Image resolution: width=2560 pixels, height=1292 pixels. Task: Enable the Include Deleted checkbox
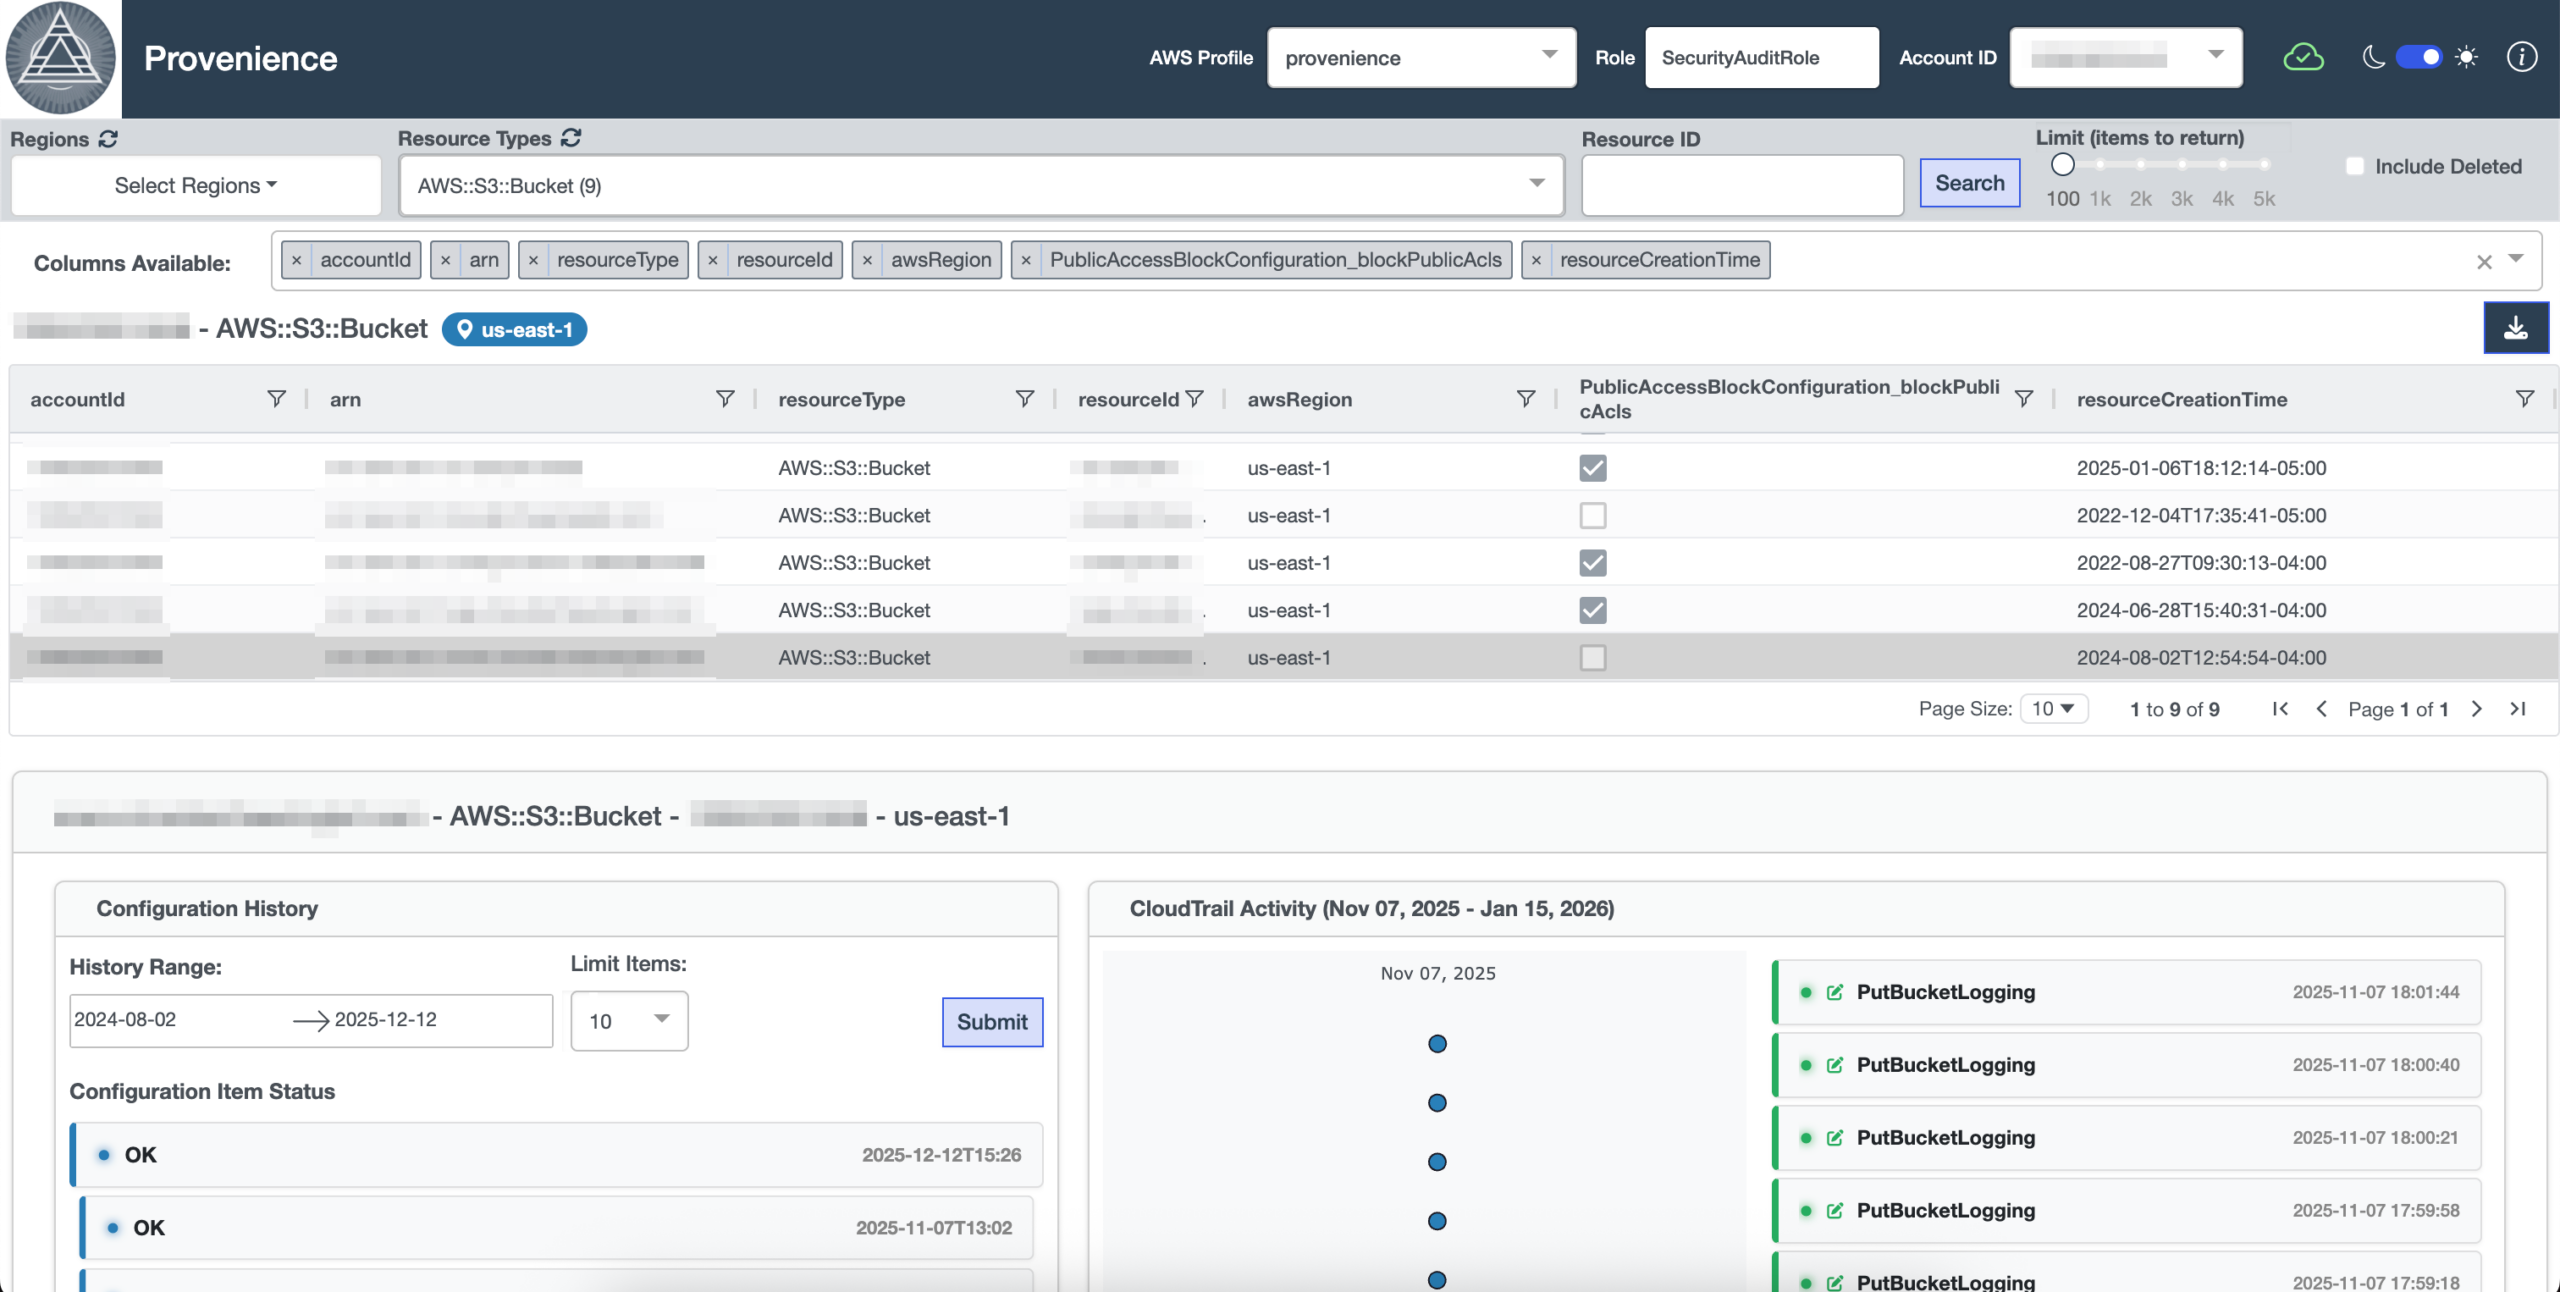pos(2354,167)
